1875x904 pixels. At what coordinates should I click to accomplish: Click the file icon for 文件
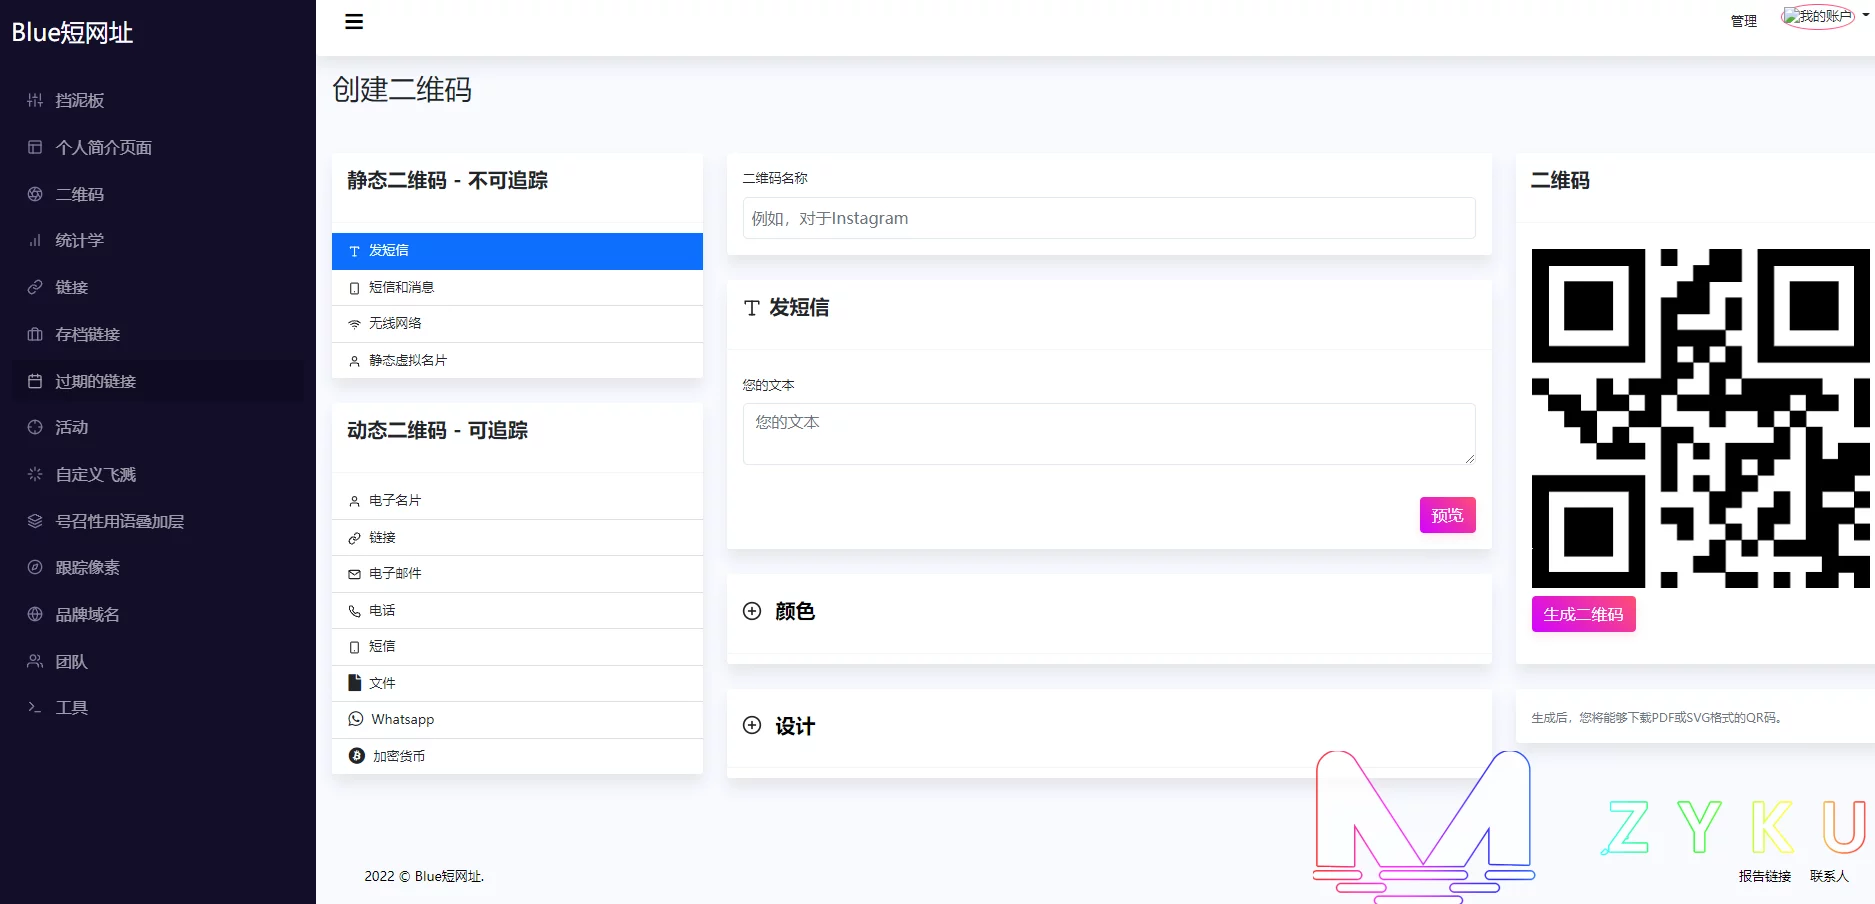[x=354, y=683]
